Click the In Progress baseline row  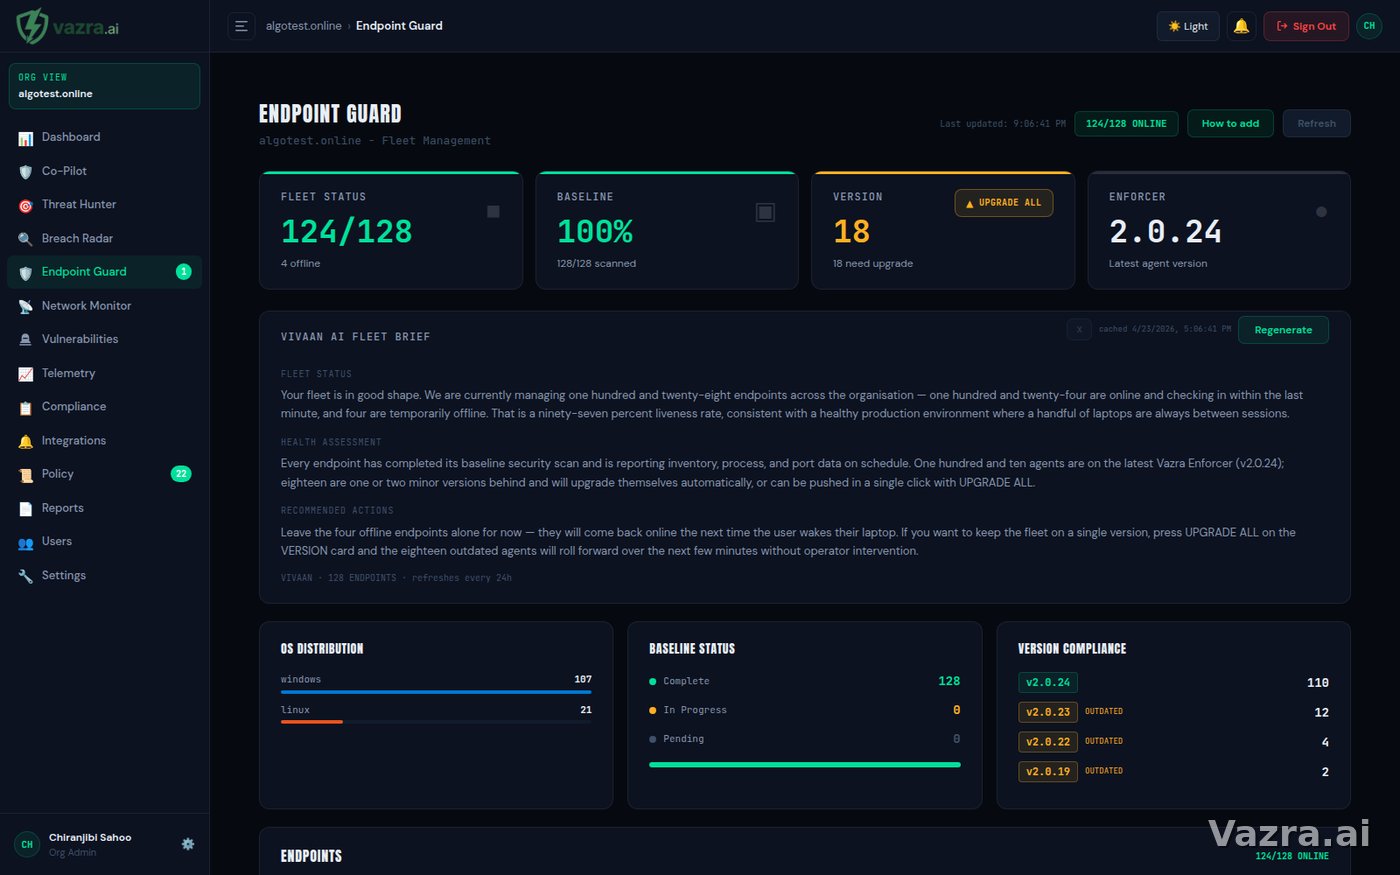tap(805, 710)
